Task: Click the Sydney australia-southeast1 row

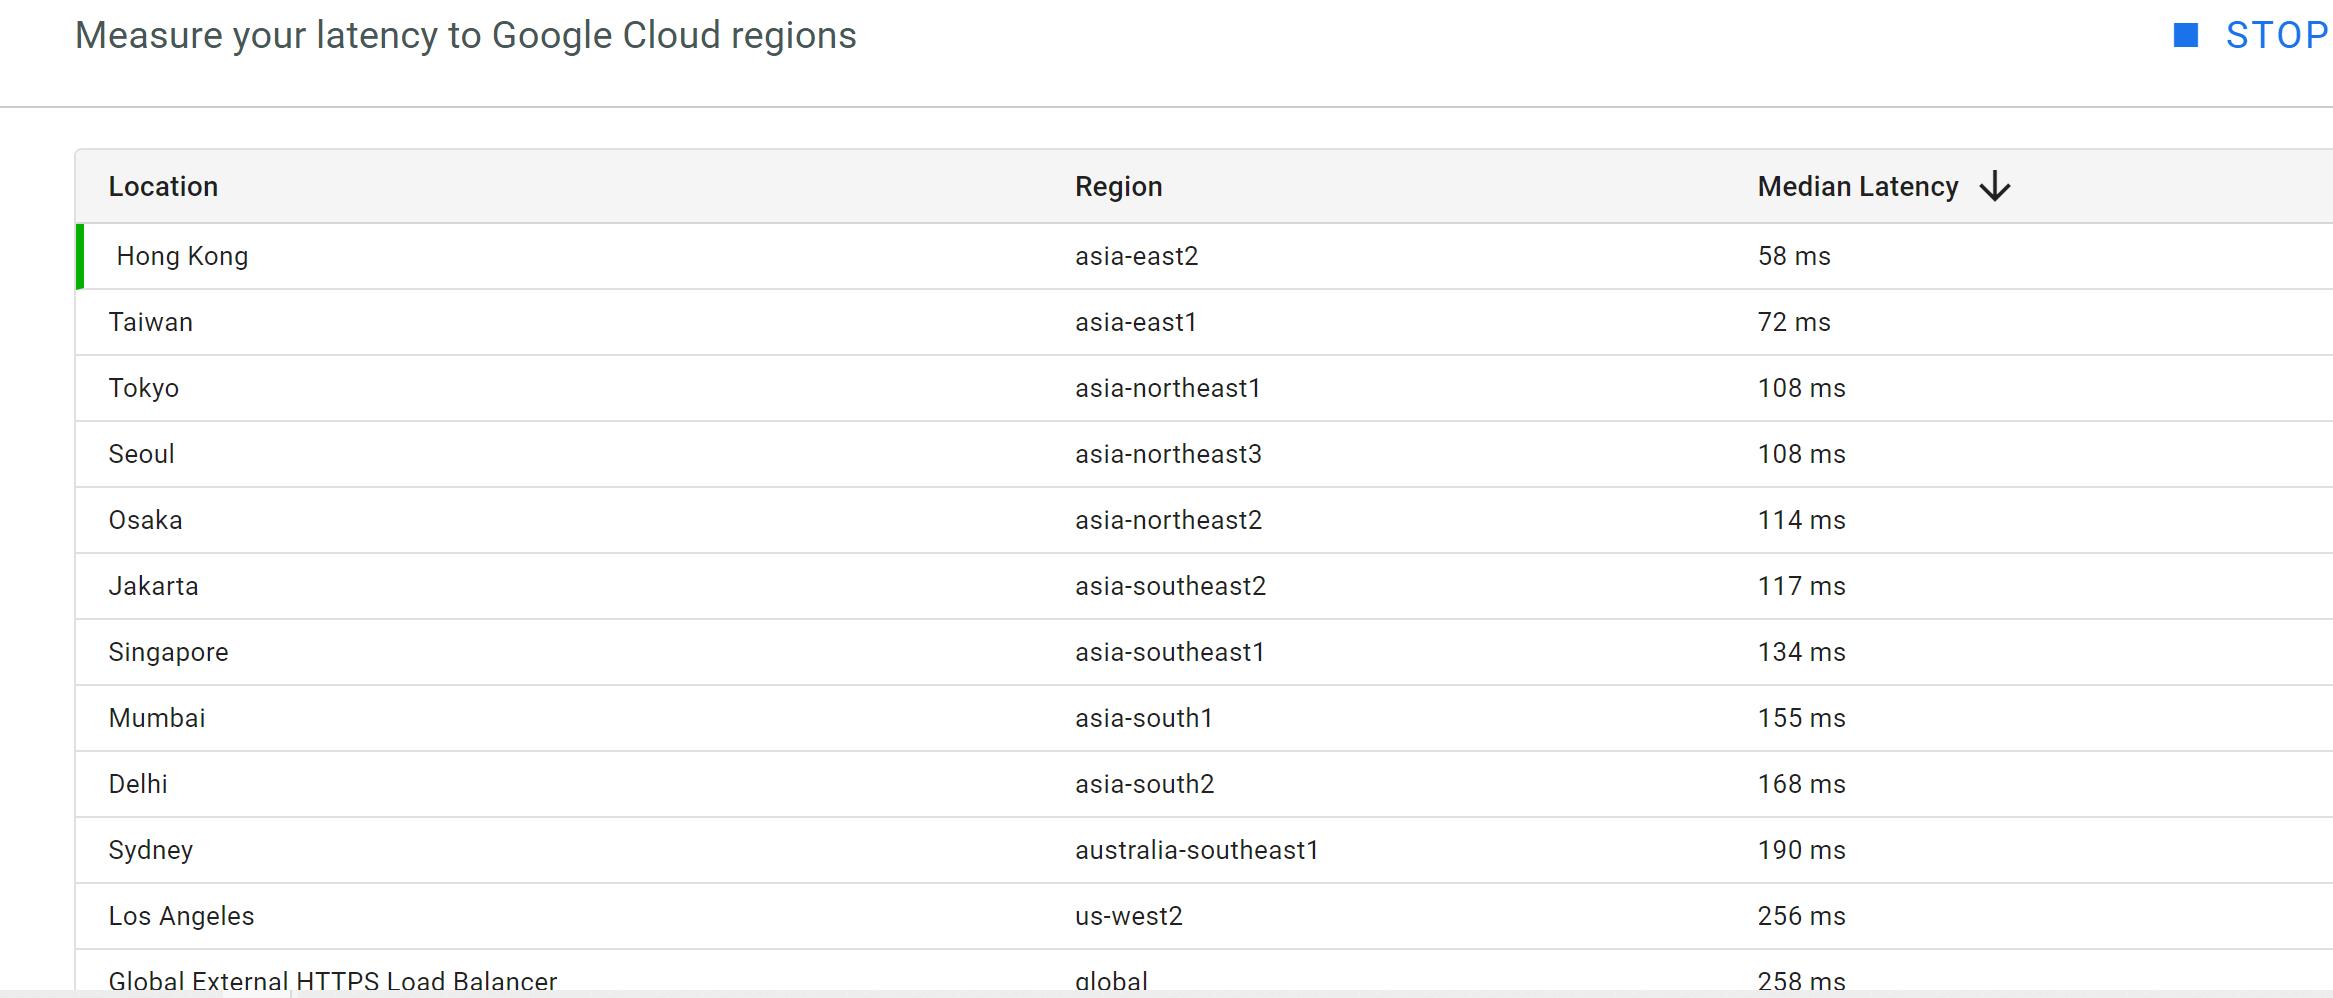Action: [700, 849]
